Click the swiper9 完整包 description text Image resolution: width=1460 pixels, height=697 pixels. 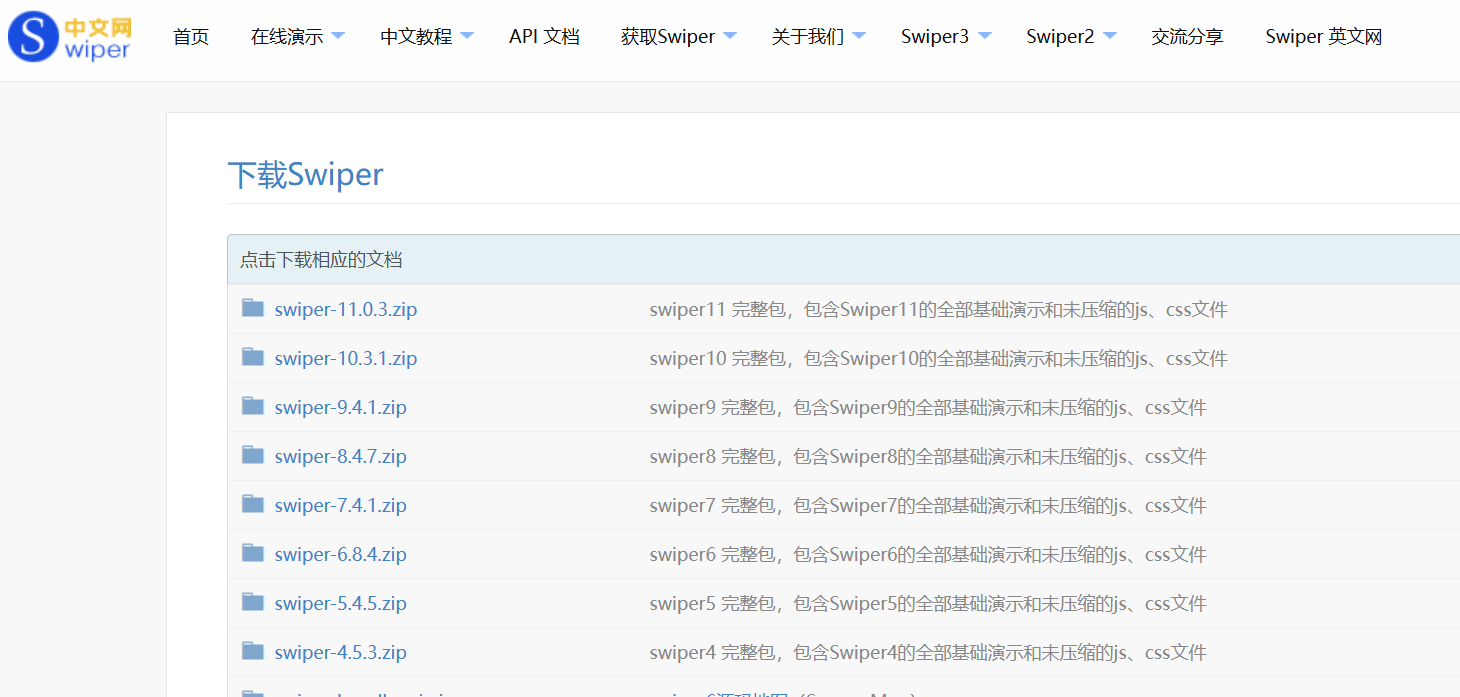[928, 407]
